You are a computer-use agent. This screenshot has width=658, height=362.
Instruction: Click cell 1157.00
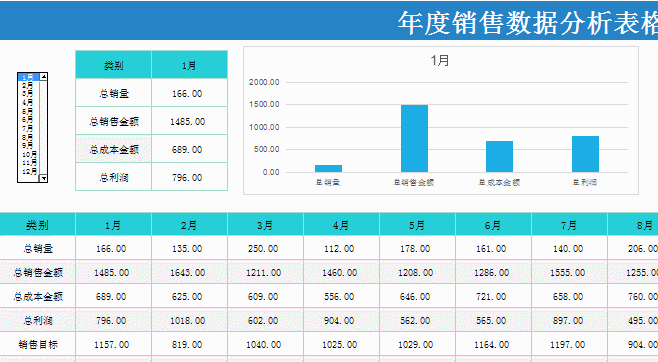(113, 344)
